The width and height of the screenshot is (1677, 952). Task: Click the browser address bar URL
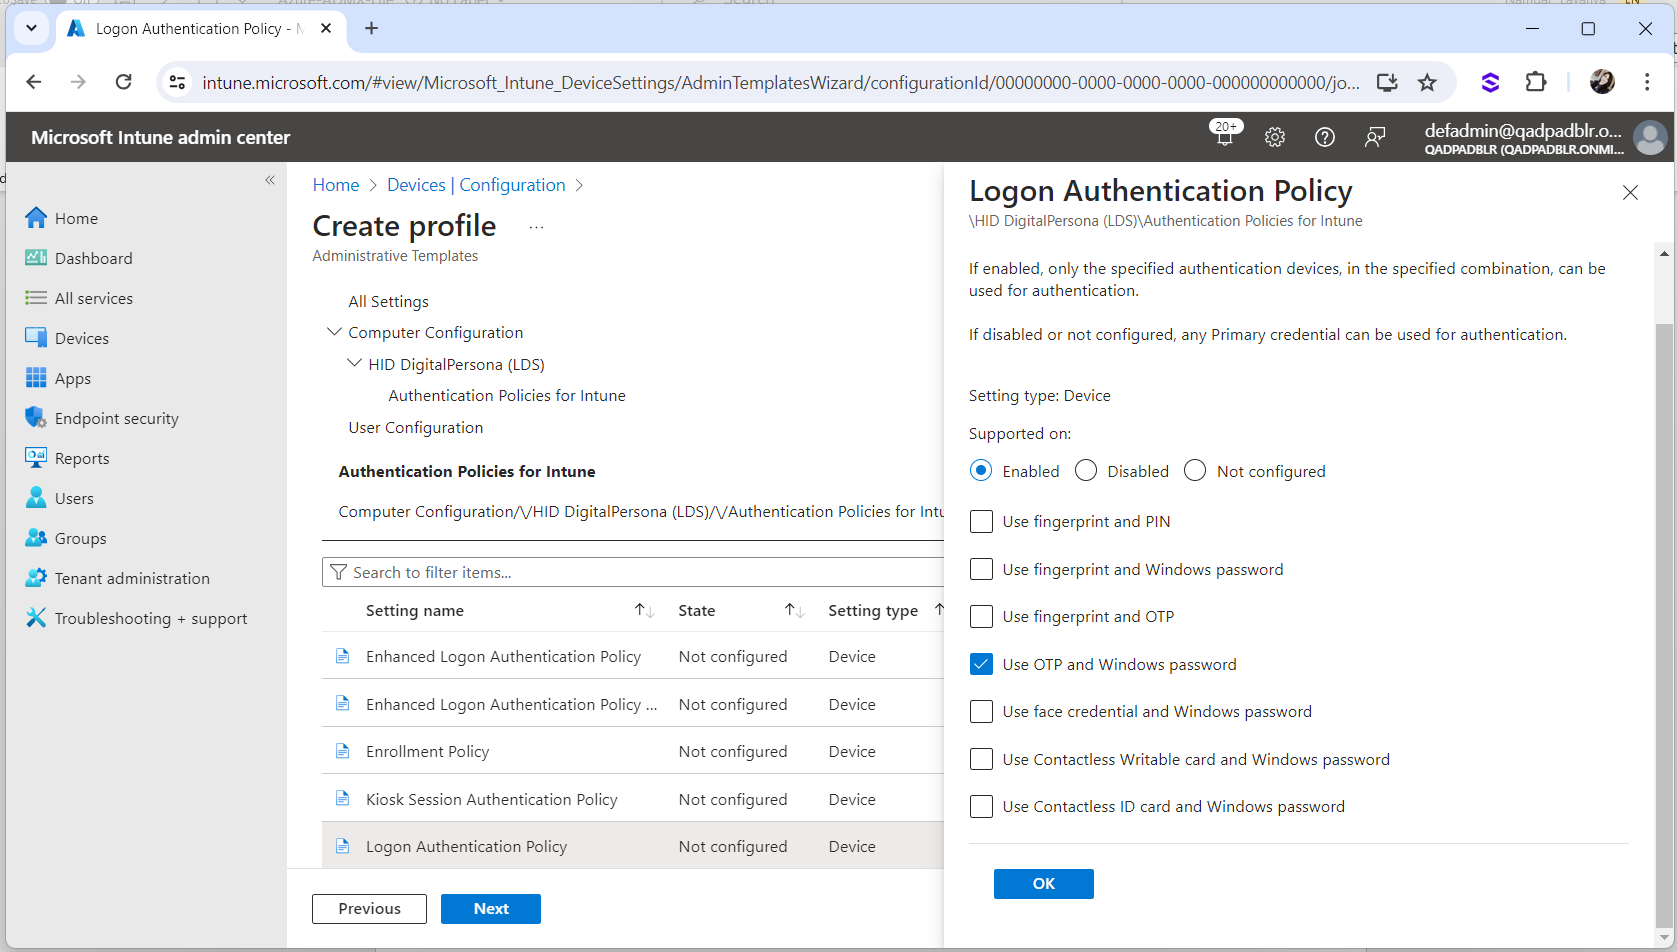[780, 82]
